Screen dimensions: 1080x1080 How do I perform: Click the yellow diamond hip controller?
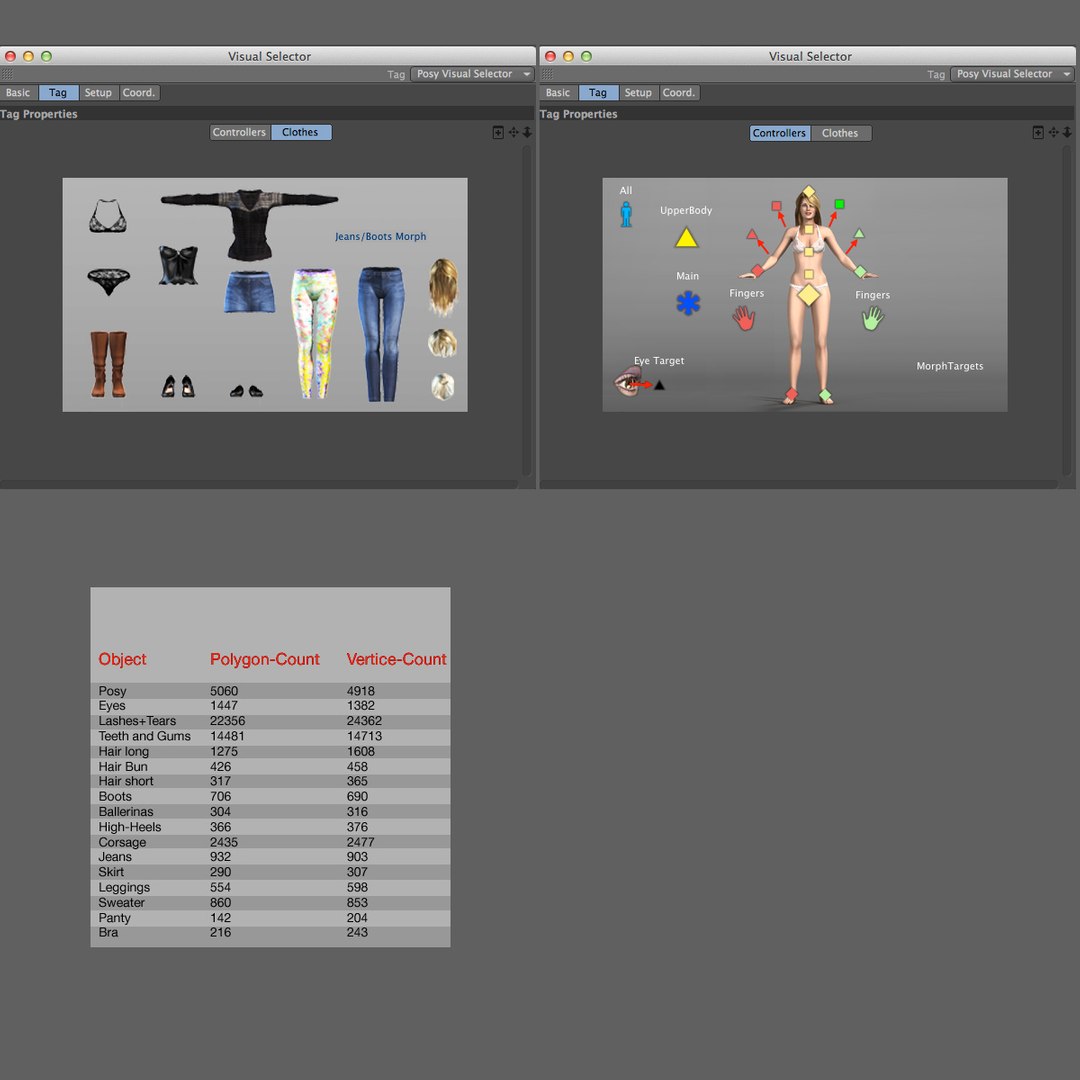point(809,294)
